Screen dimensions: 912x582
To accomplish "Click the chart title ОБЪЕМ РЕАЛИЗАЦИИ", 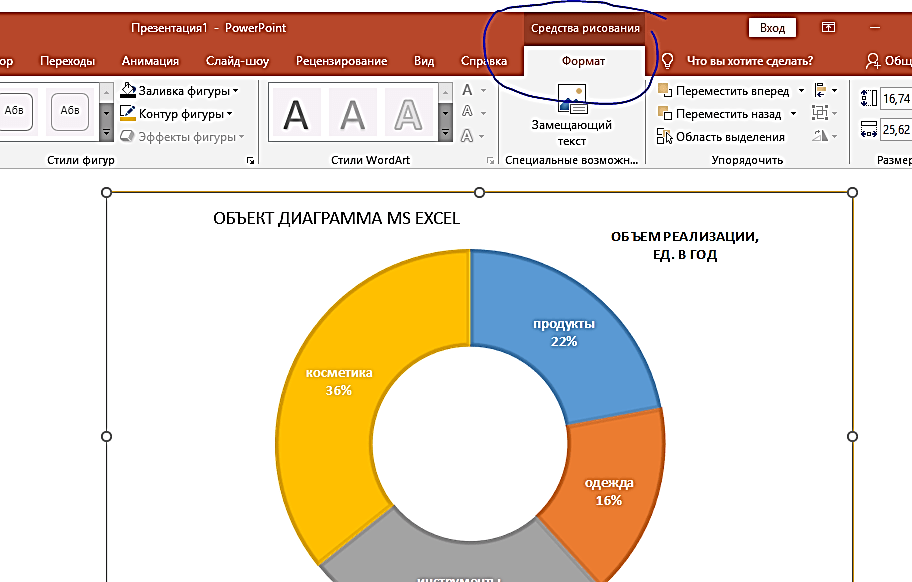I will 685,245.
